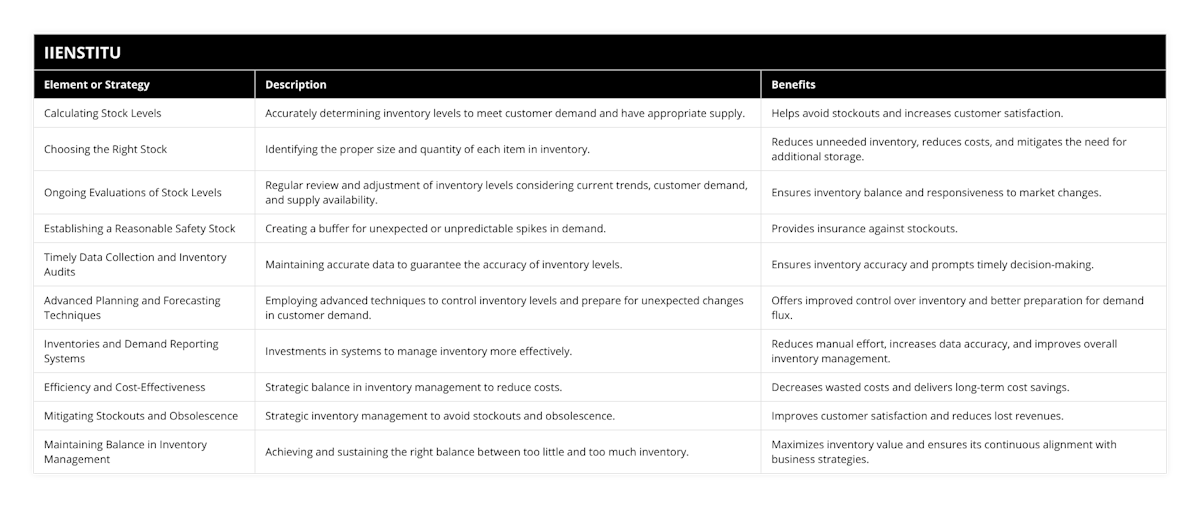Click the Choosing the Right Stock cell
This screenshot has width=1200, height=507.
[106, 149]
